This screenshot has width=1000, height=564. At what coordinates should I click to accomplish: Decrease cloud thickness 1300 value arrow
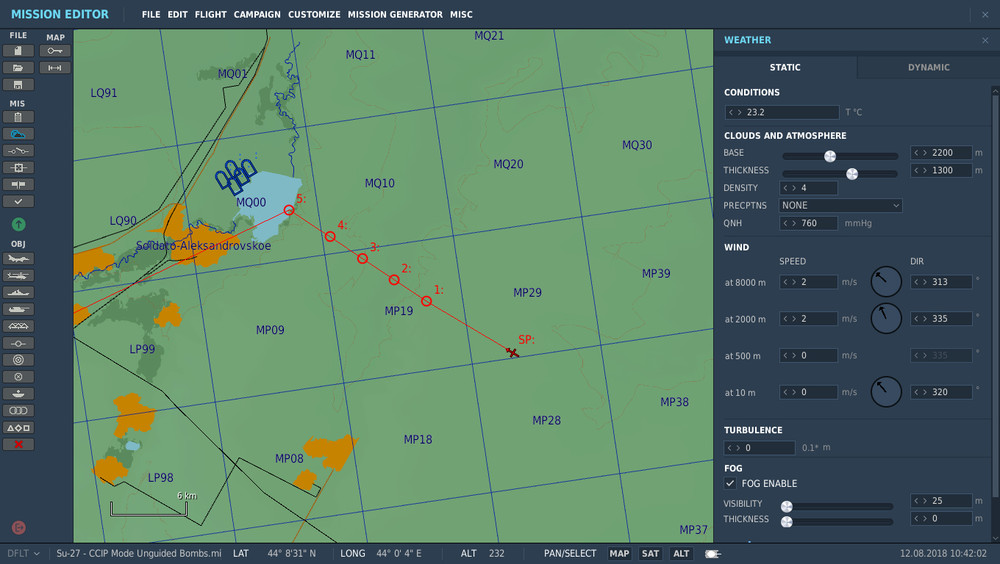[x=916, y=170]
